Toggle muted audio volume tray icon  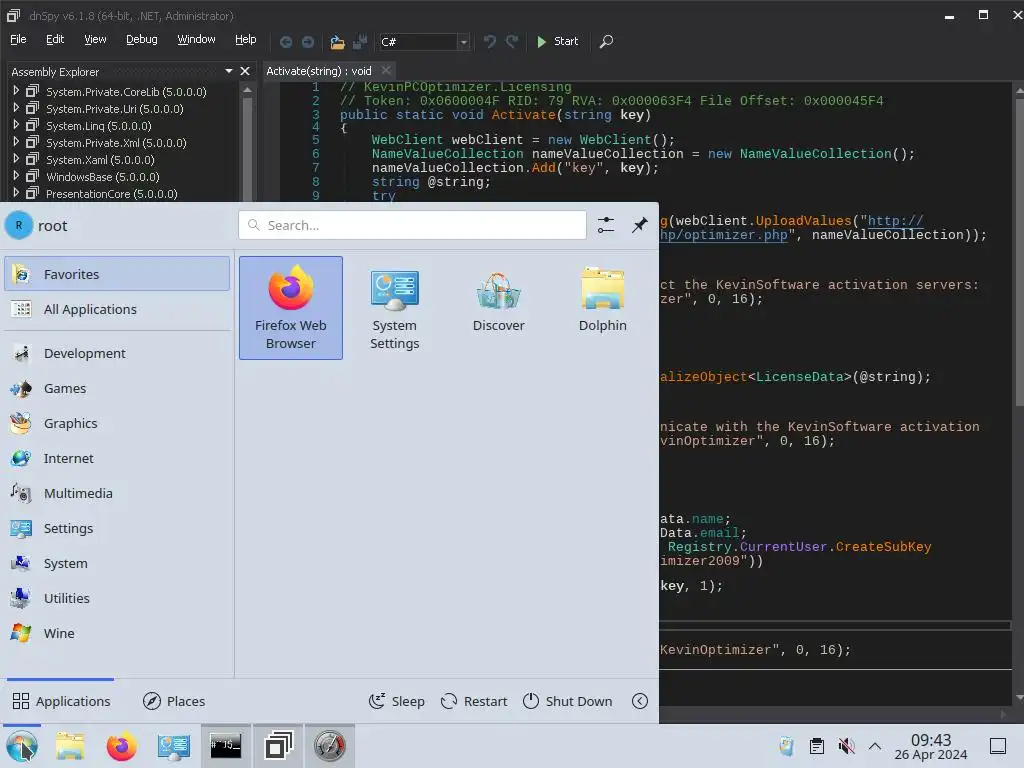[846, 746]
